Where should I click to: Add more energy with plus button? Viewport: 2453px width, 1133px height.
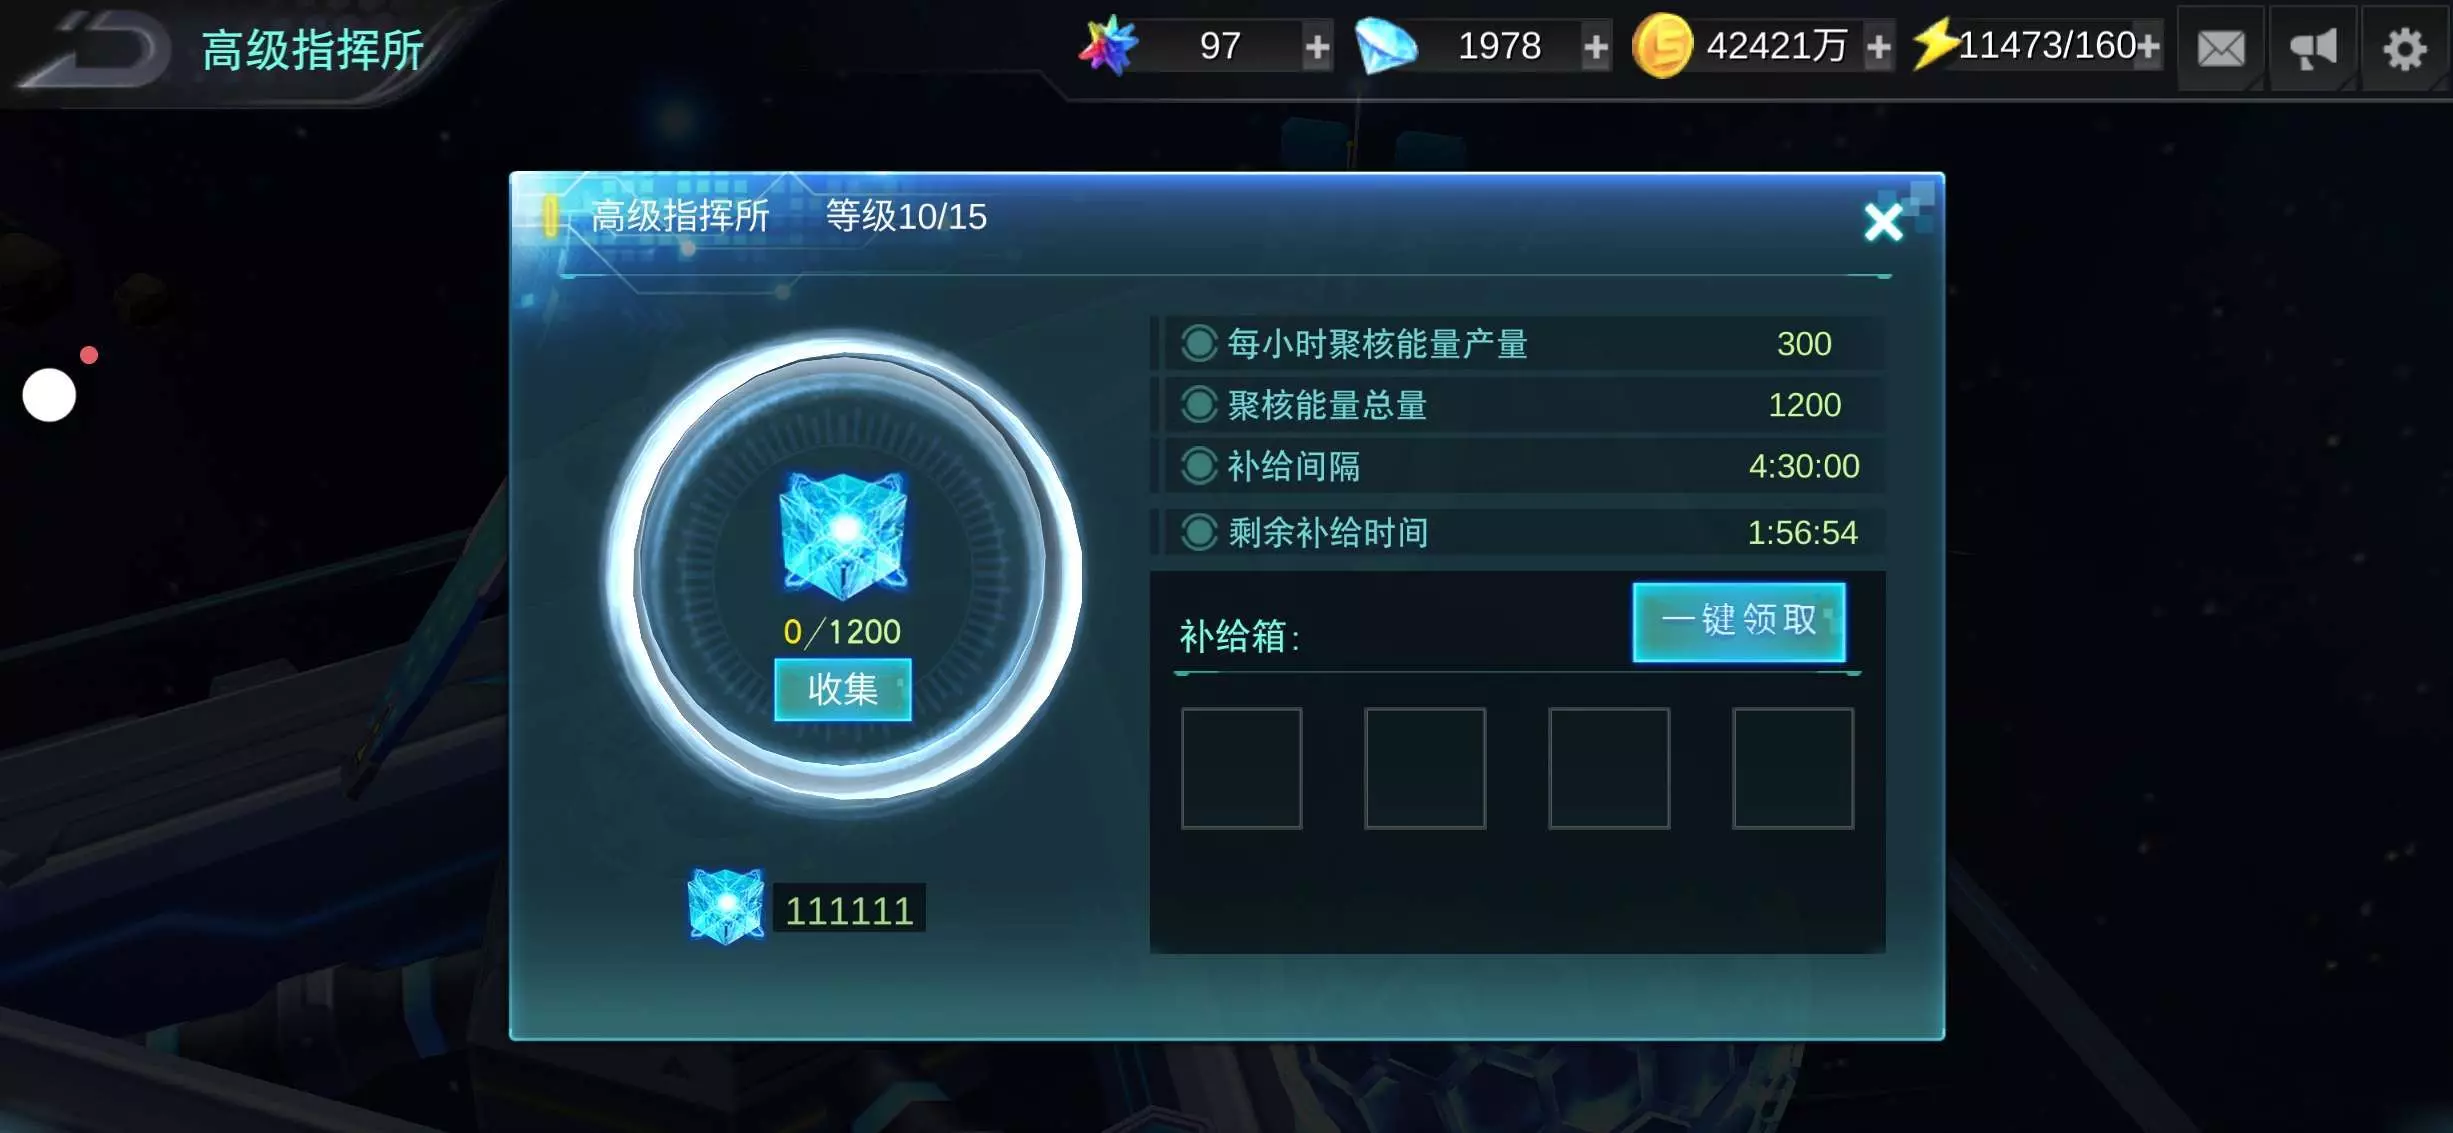(2146, 46)
